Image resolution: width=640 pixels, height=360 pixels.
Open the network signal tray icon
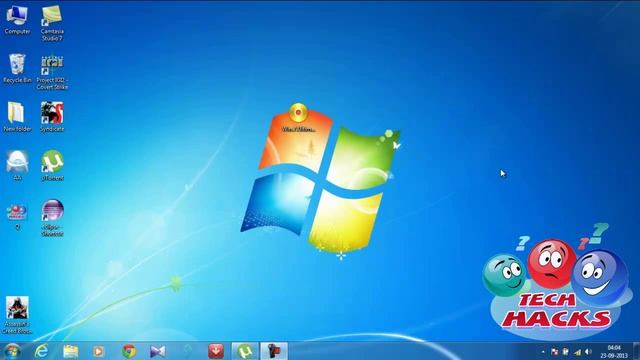click(577, 352)
